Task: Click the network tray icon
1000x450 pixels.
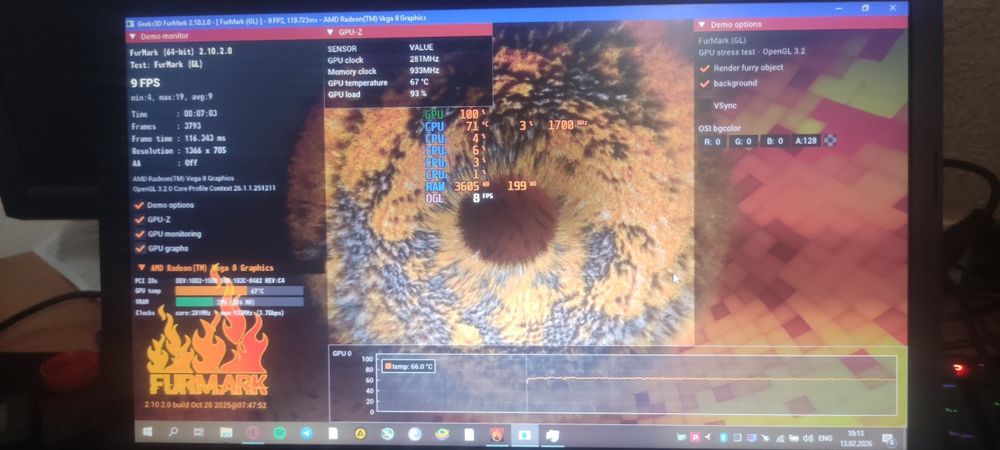Action: (779, 438)
